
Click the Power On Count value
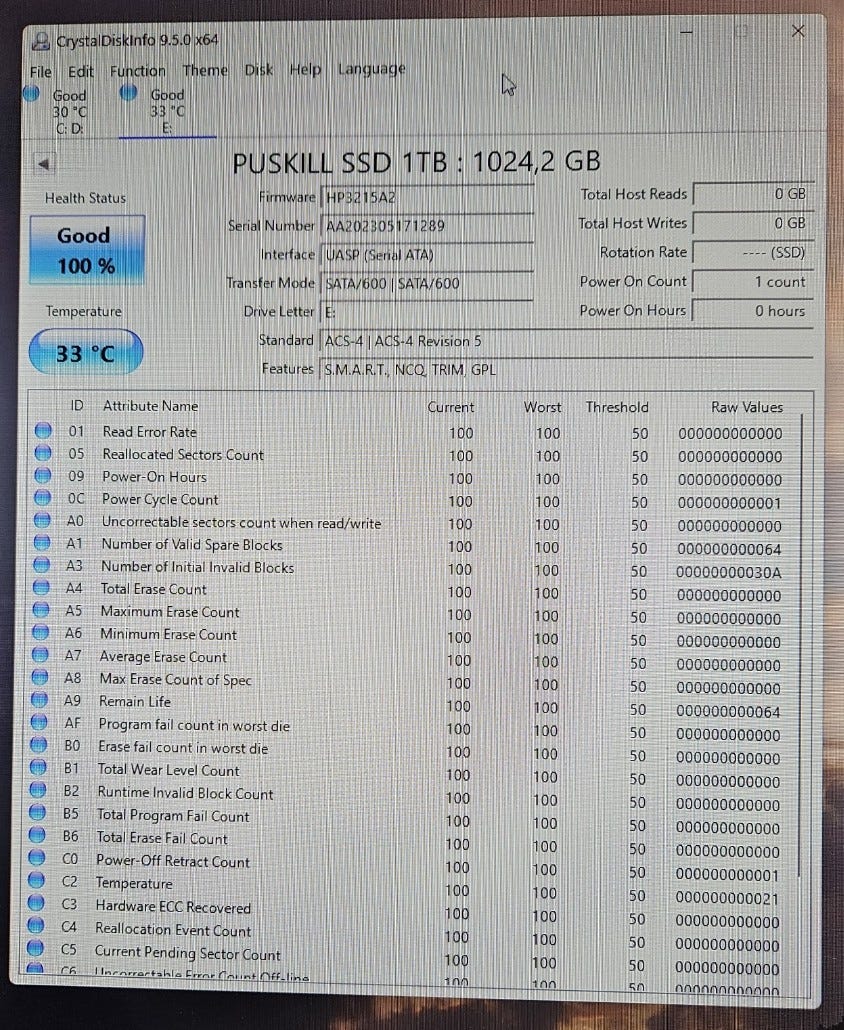[753, 282]
